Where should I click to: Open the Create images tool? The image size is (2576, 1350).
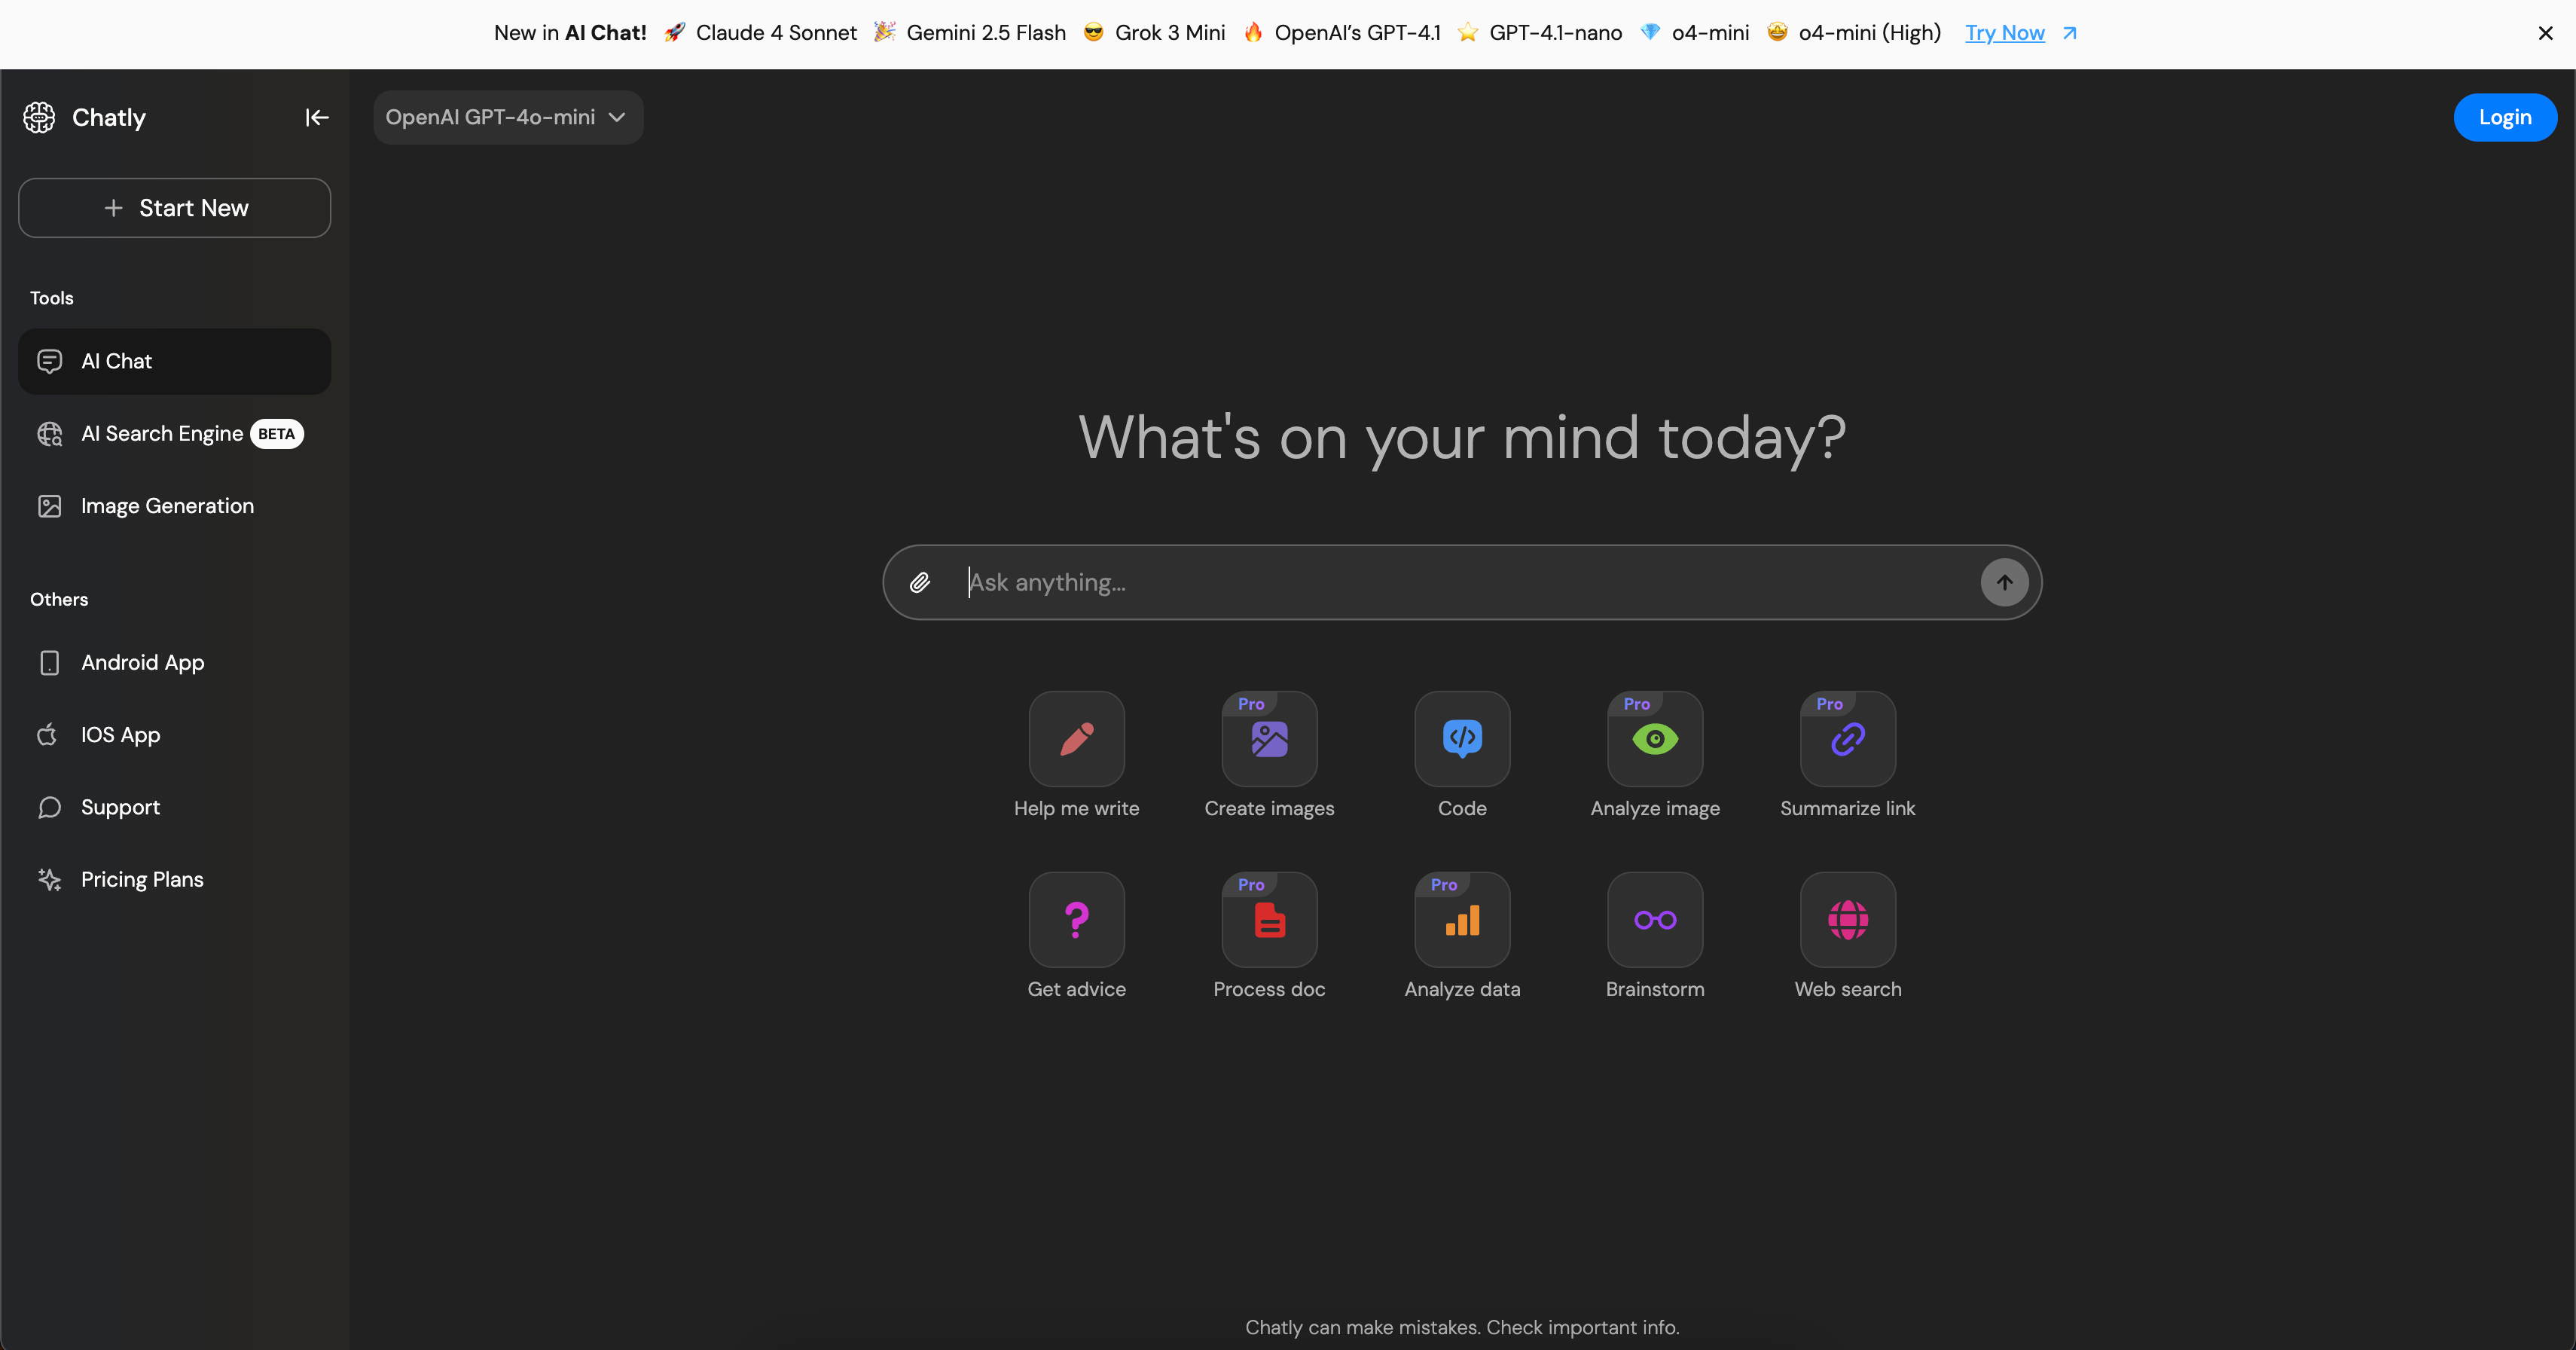[x=1268, y=740]
